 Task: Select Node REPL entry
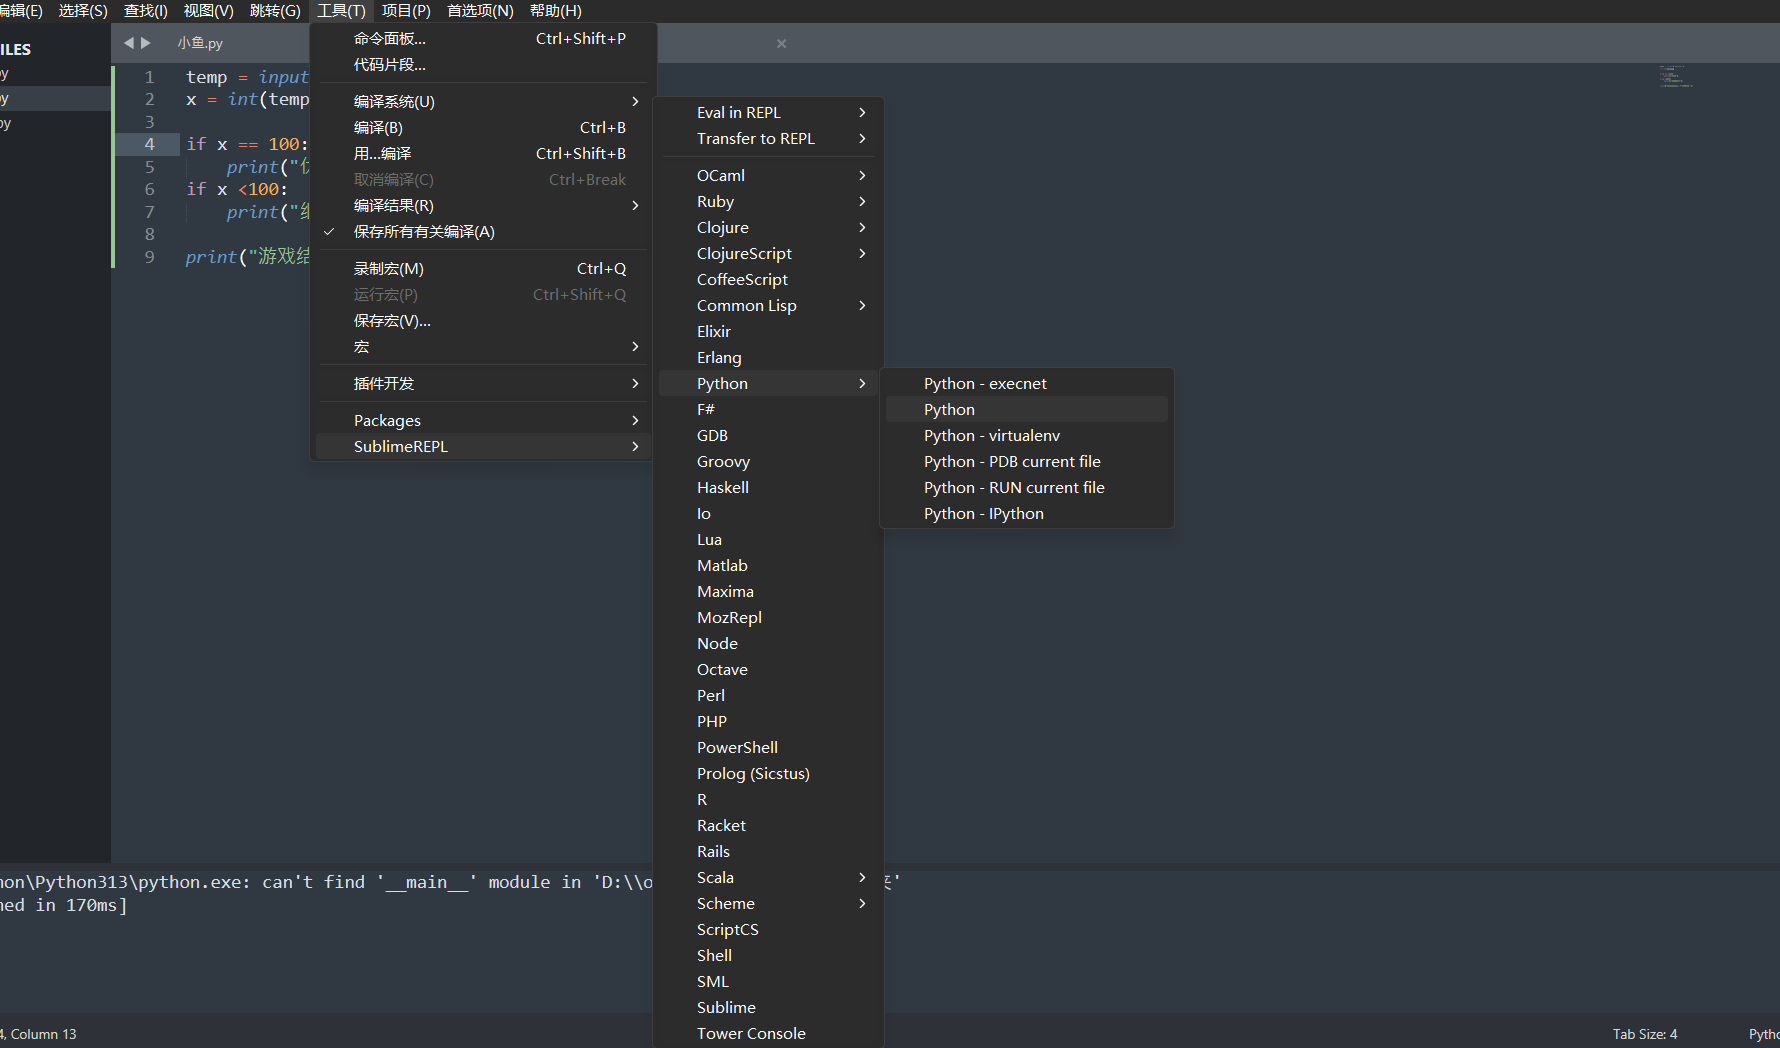[768, 644]
